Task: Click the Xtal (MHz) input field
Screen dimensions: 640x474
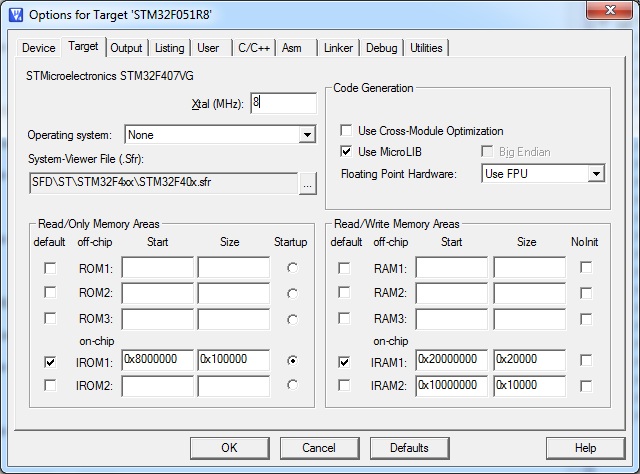Action: click(x=283, y=103)
